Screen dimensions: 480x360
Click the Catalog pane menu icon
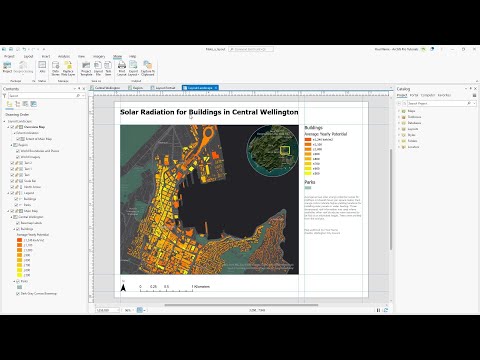pos(474,95)
